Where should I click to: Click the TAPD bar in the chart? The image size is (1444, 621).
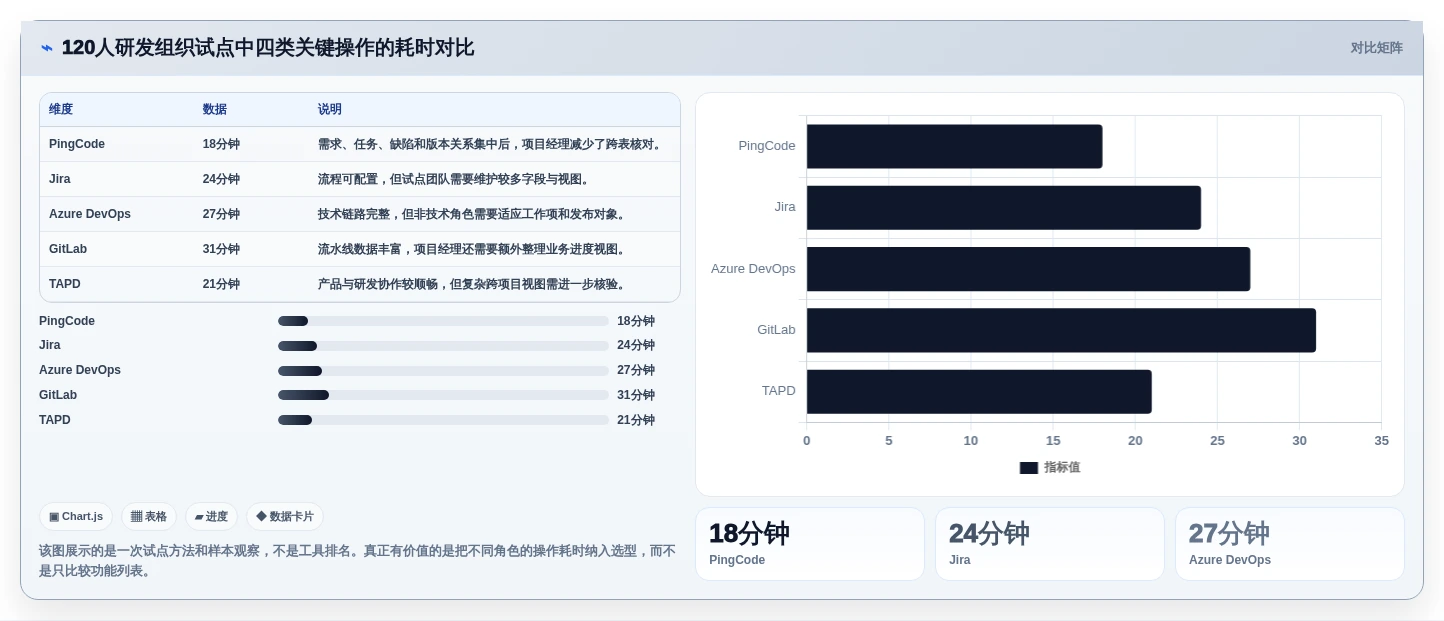979,392
